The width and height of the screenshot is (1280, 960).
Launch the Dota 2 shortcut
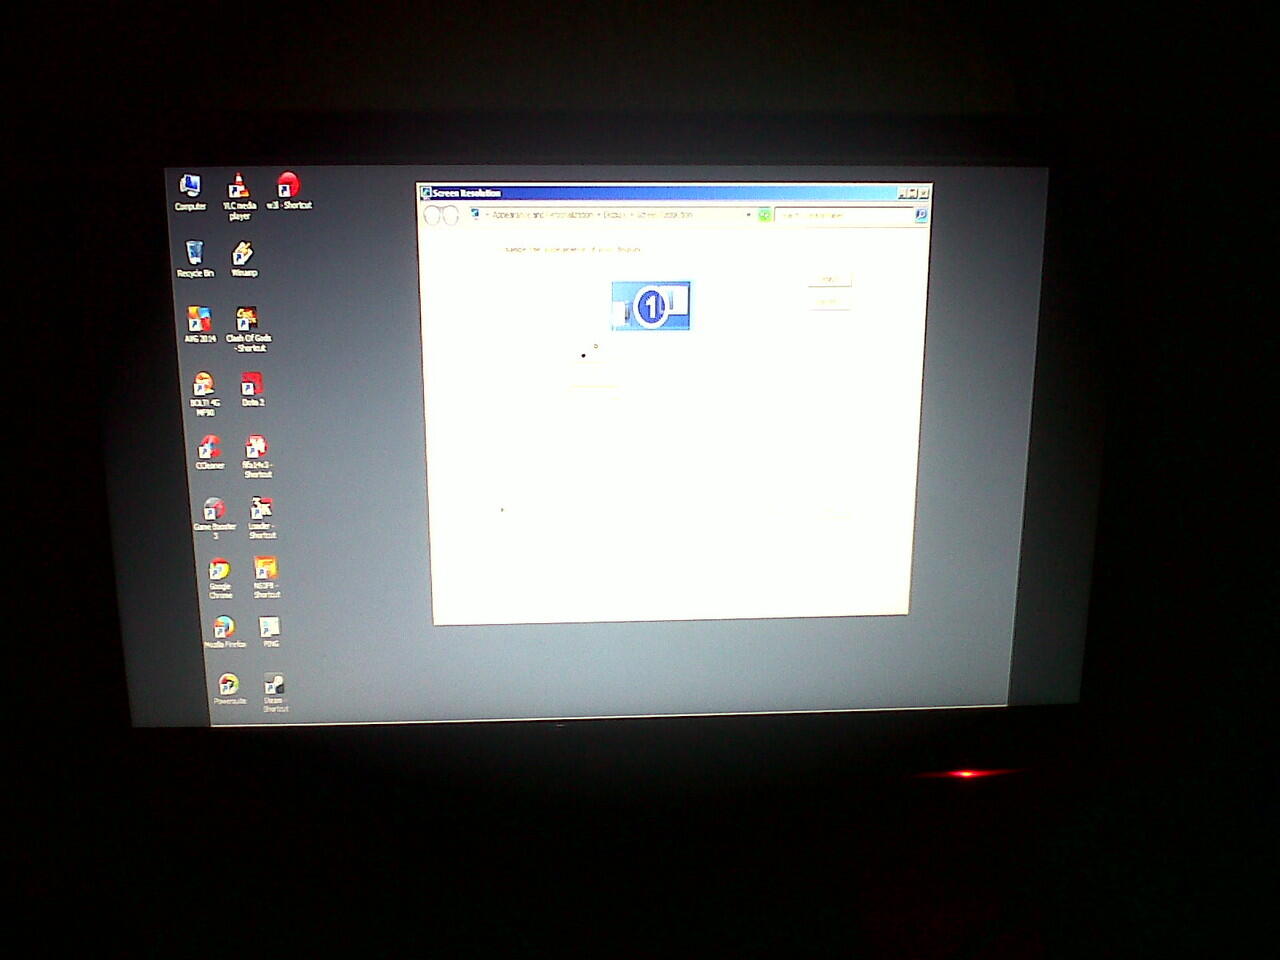252,390
